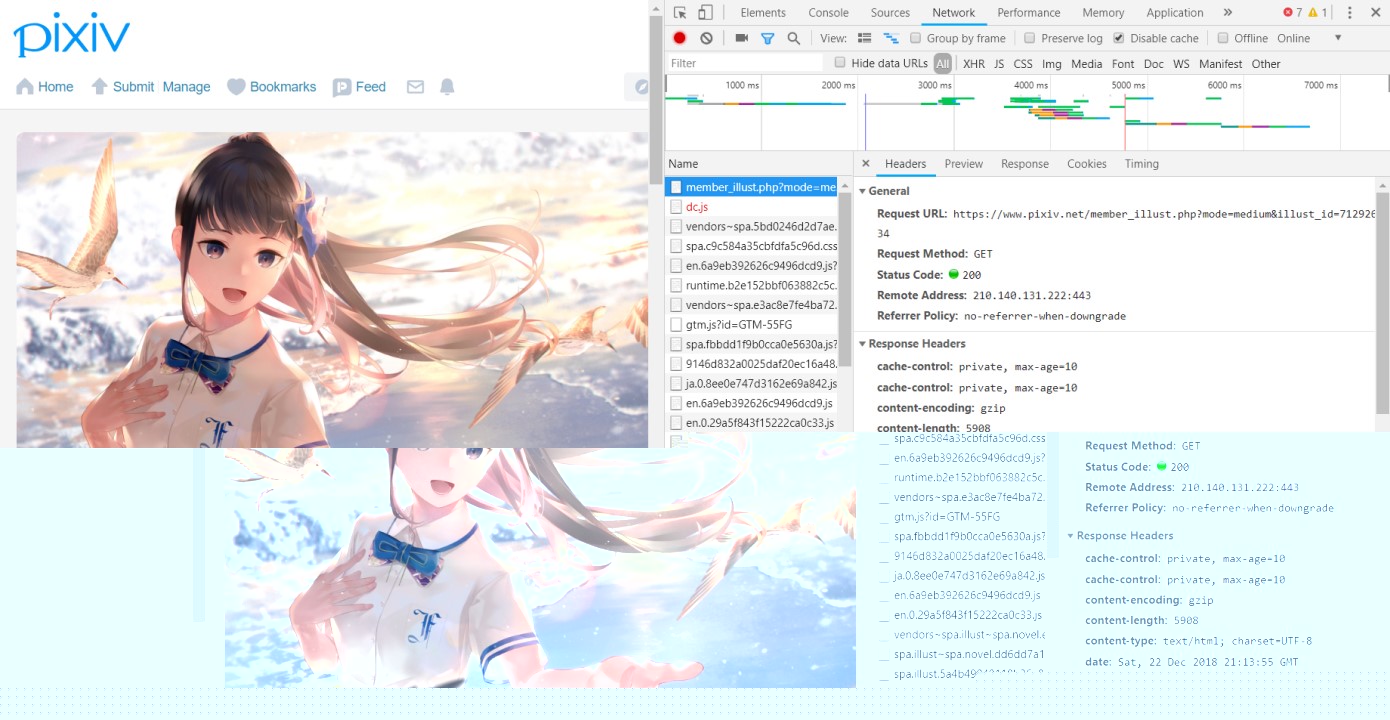Open the Performance tab

pos(1029,13)
